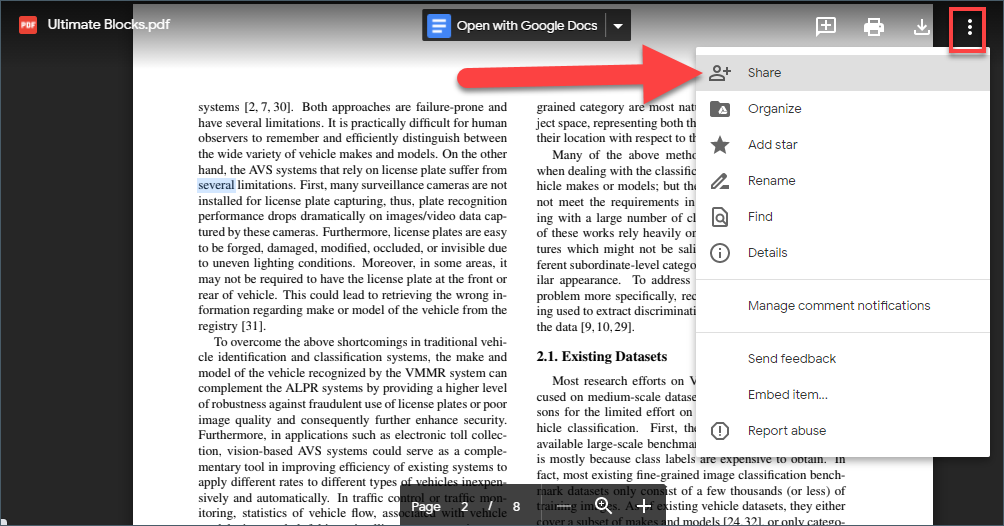This screenshot has width=1004, height=526.
Task: Zoom out with the minus icon
Action: point(563,506)
